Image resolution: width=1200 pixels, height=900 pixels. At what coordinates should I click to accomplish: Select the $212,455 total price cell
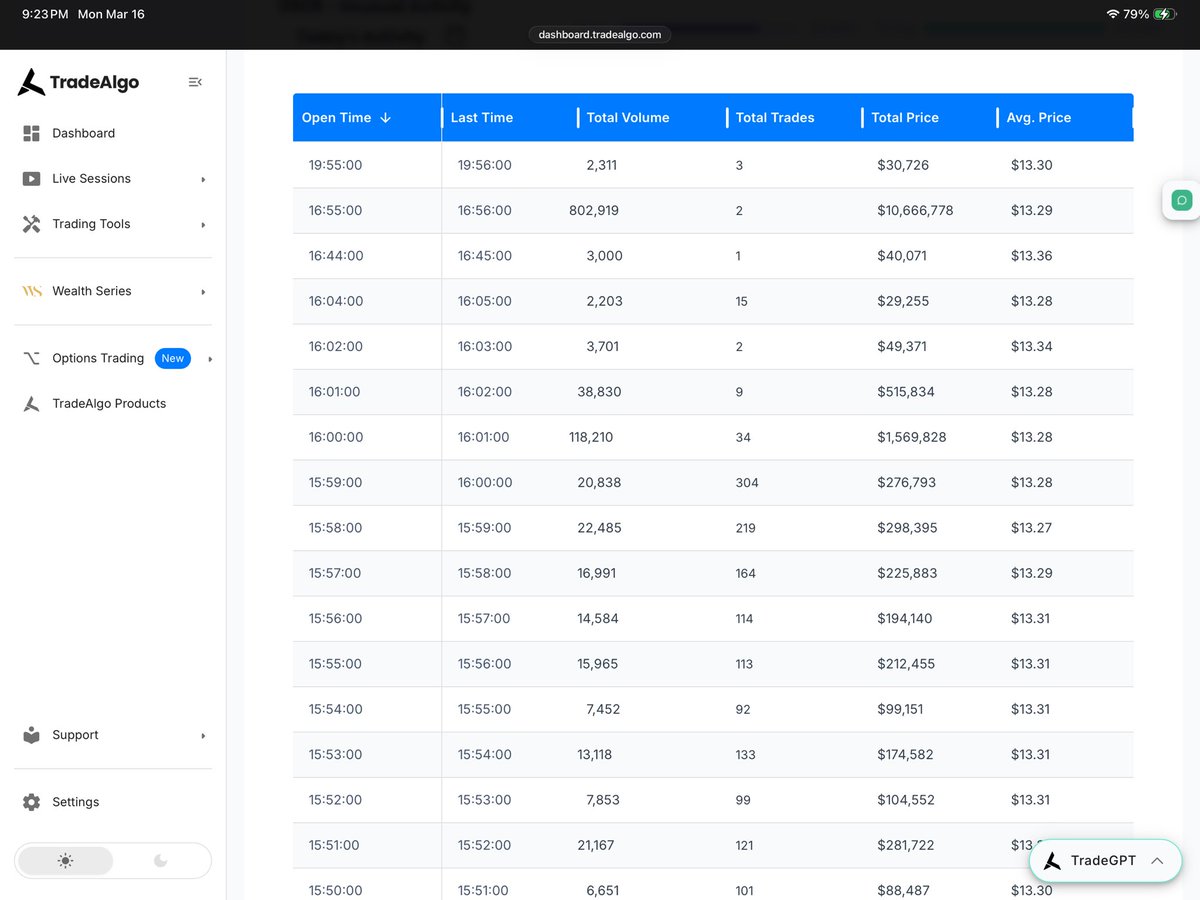[x=906, y=664]
